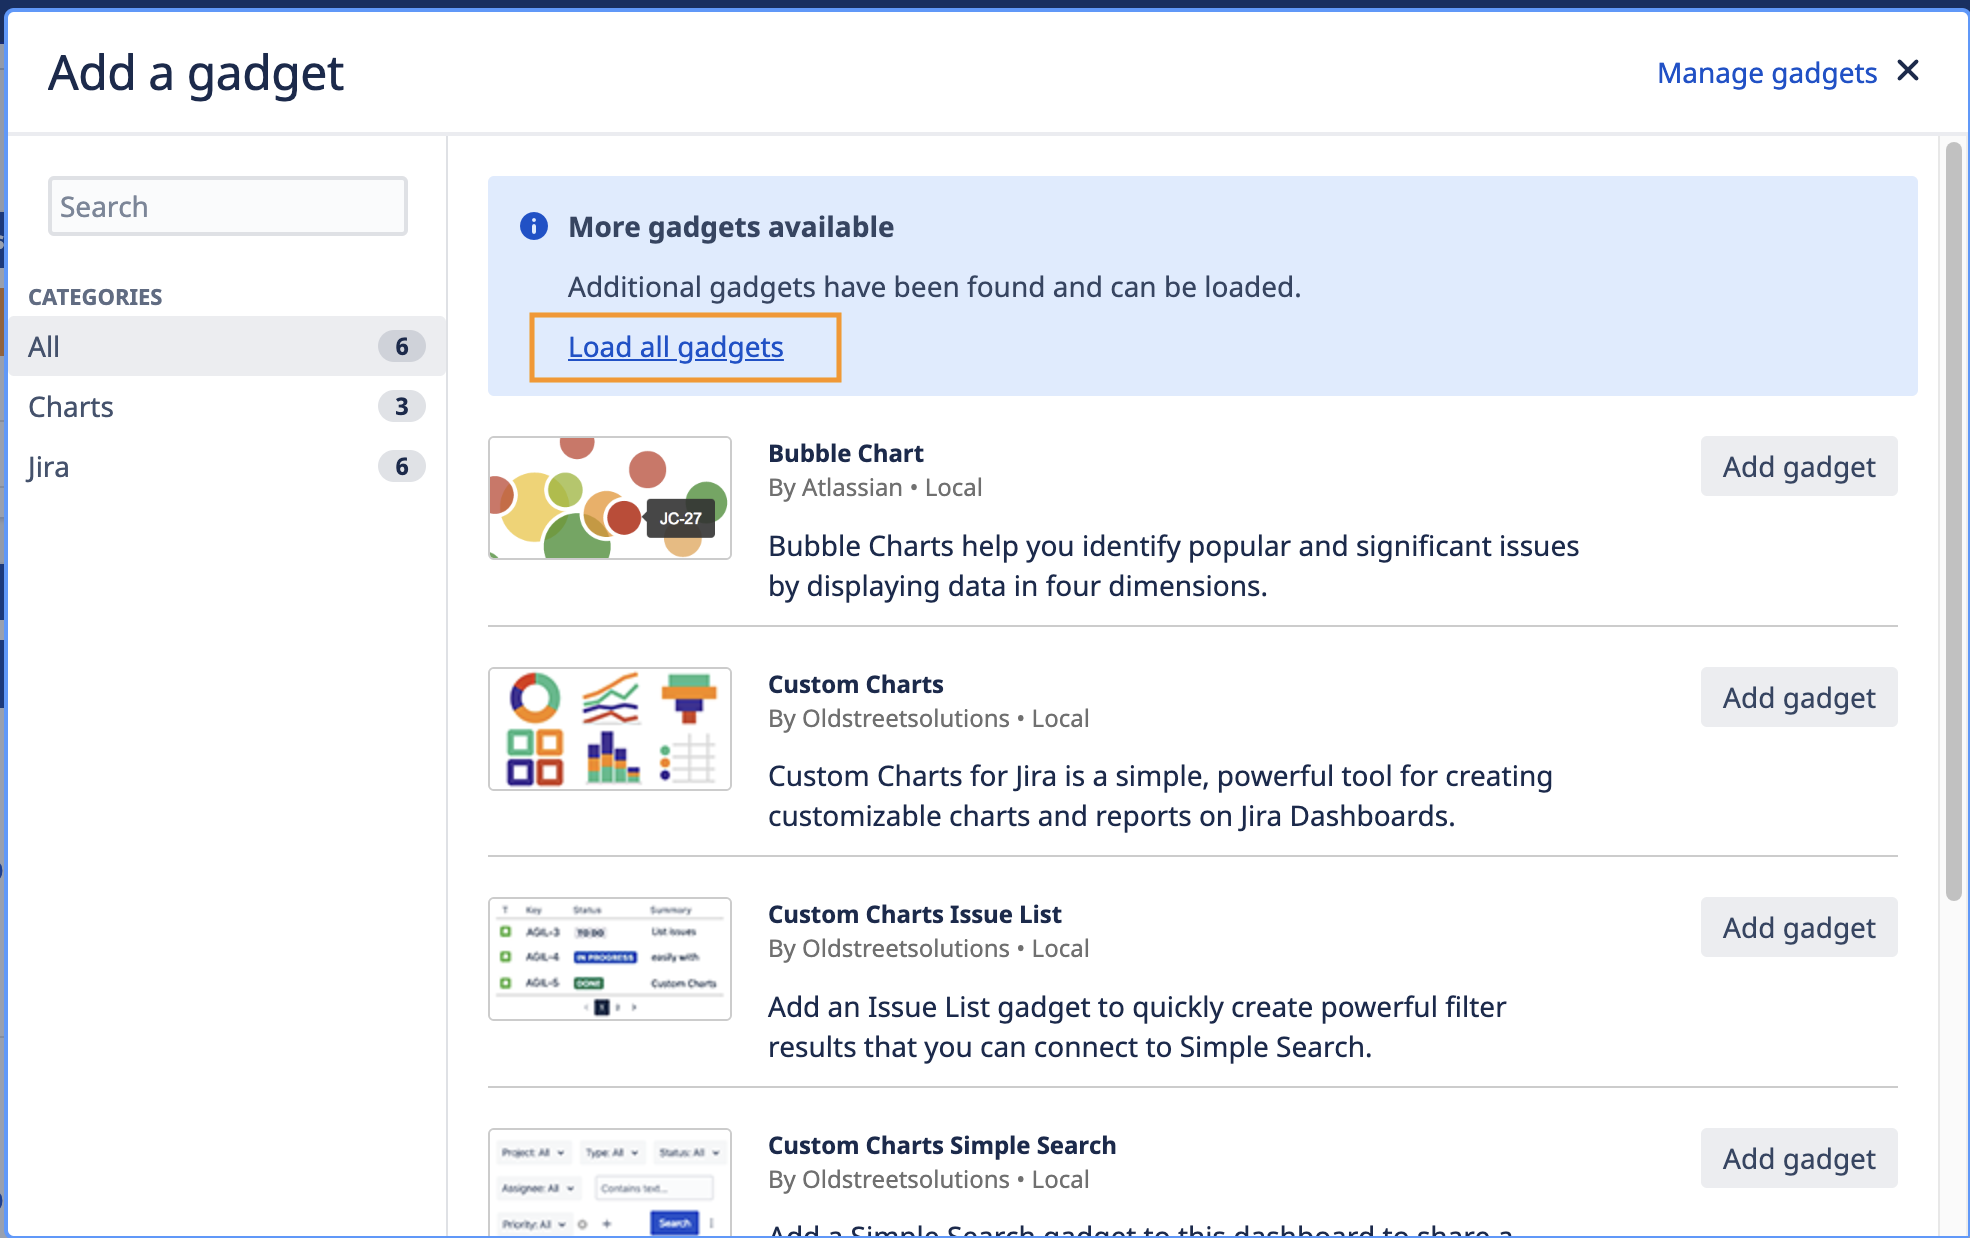Click the Custom Charts Issue List thumbnail
1970x1238 pixels.
(x=610, y=959)
